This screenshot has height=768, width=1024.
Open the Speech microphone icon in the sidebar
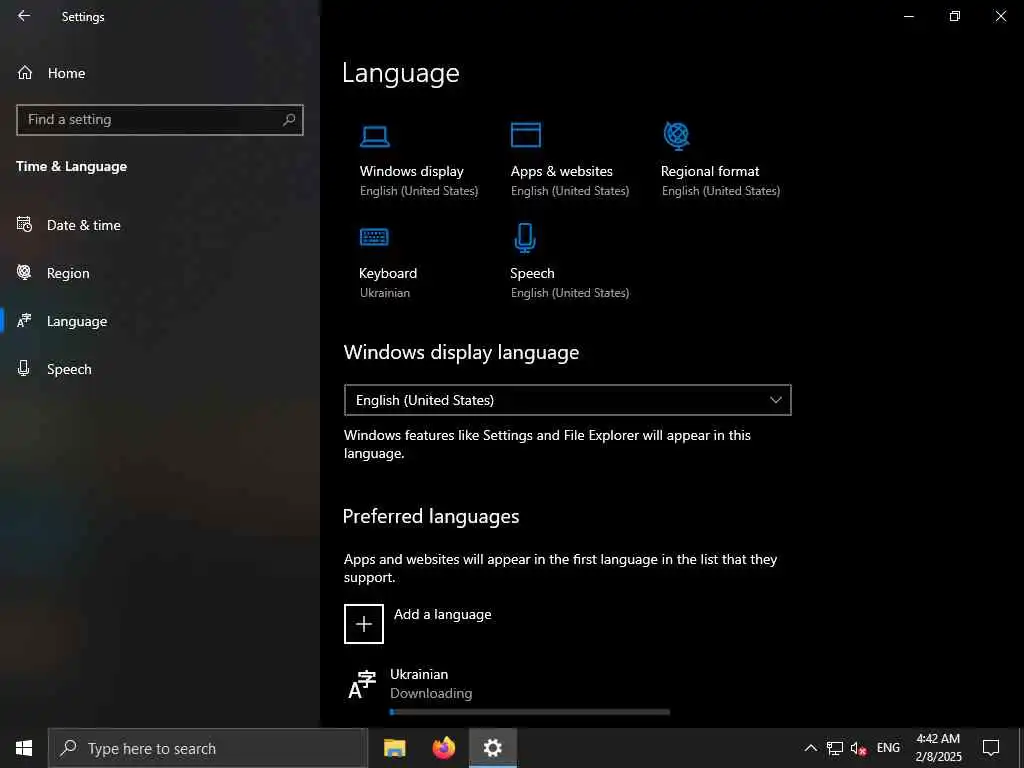coord(24,368)
